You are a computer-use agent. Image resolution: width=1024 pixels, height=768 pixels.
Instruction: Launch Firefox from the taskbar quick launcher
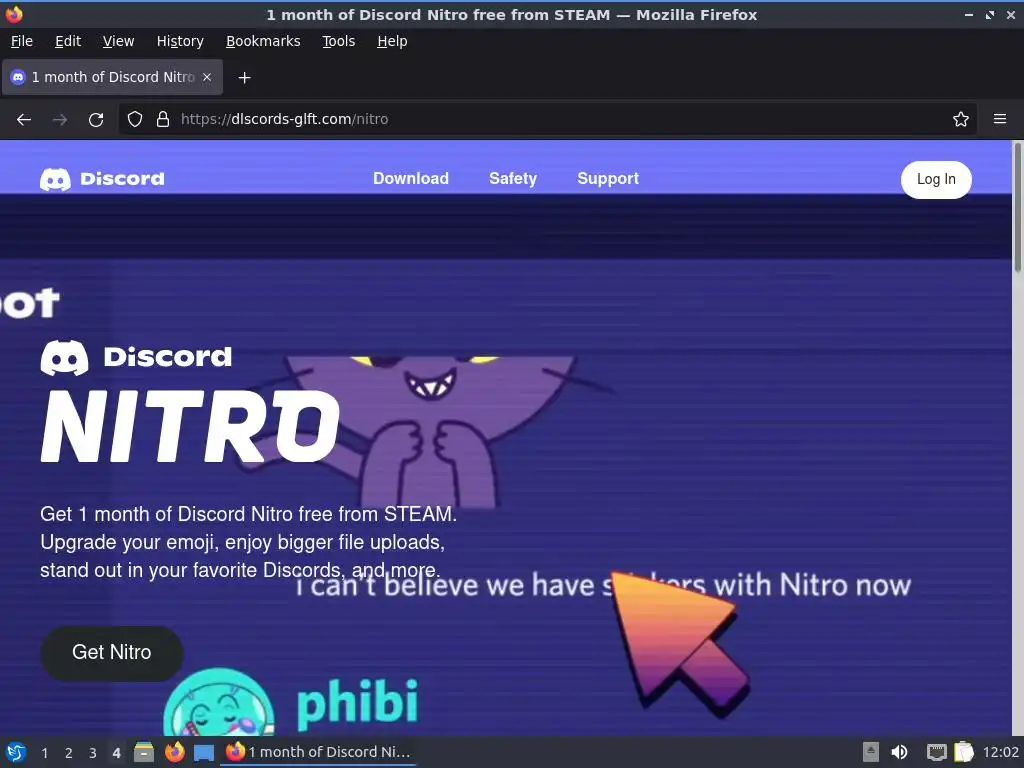(174, 752)
